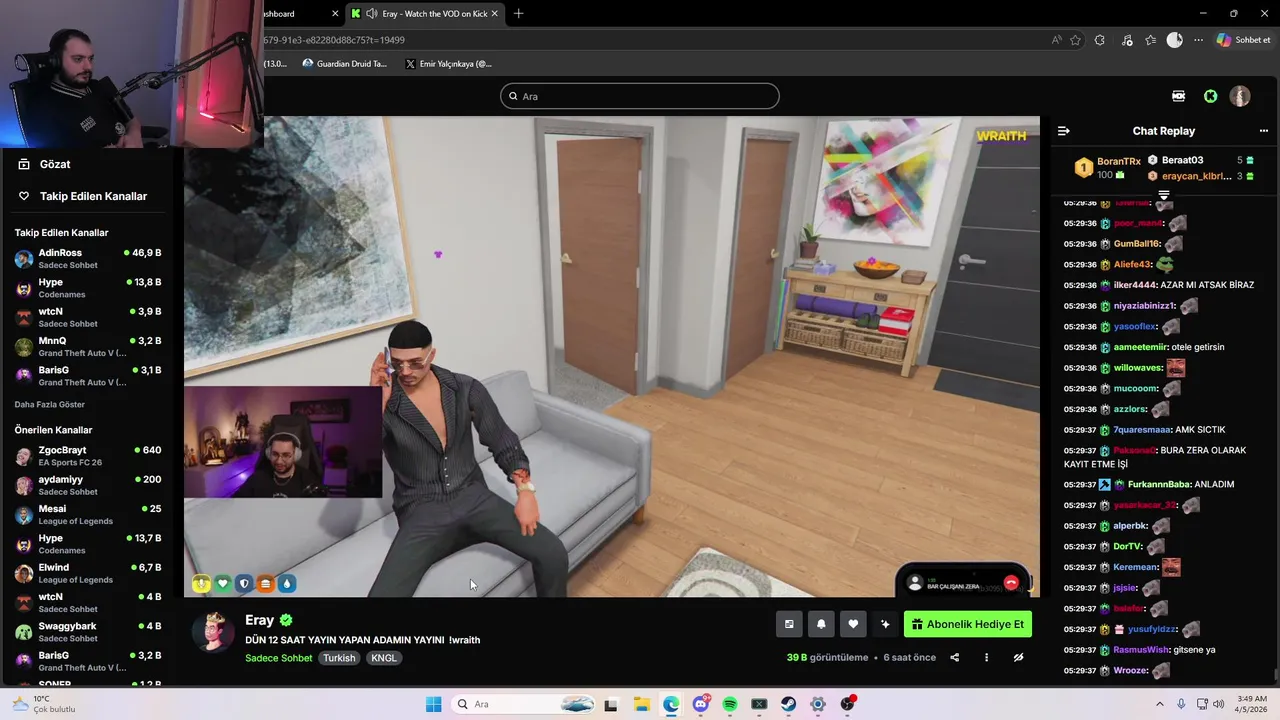This screenshot has width=1280, height=720.
Task: Open Steam from the taskbar
Action: click(x=789, y=704)
